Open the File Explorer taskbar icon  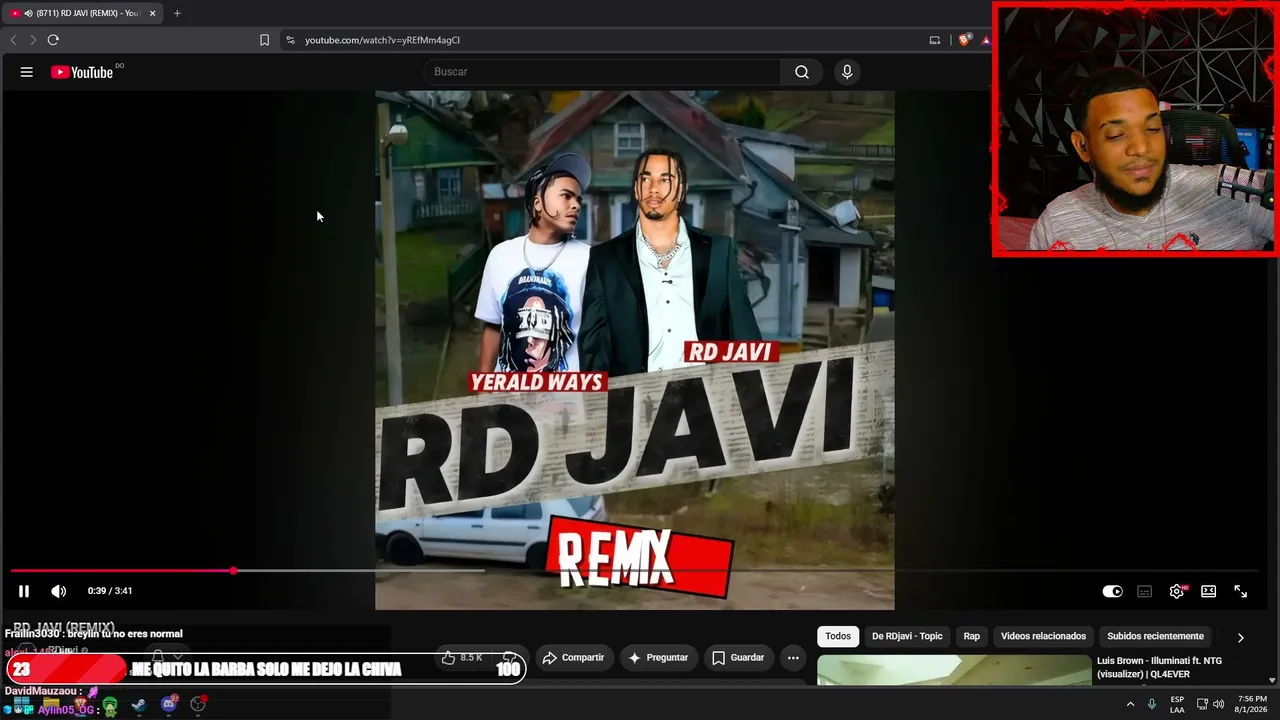point(51,705)
